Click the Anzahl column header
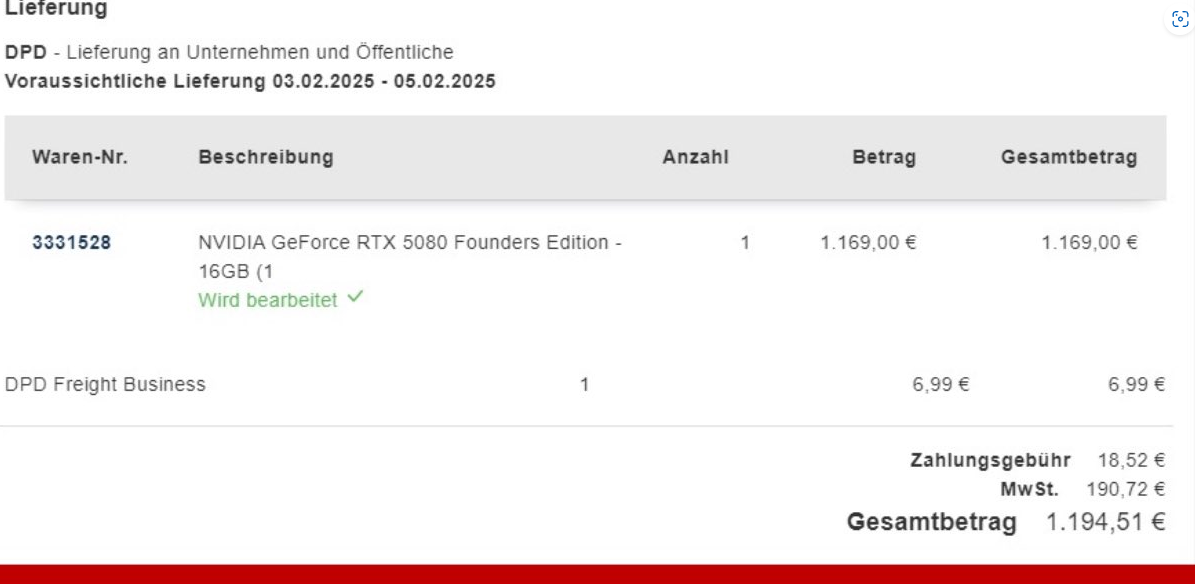This screenshot has width=1195, height=584. (695, 158)
